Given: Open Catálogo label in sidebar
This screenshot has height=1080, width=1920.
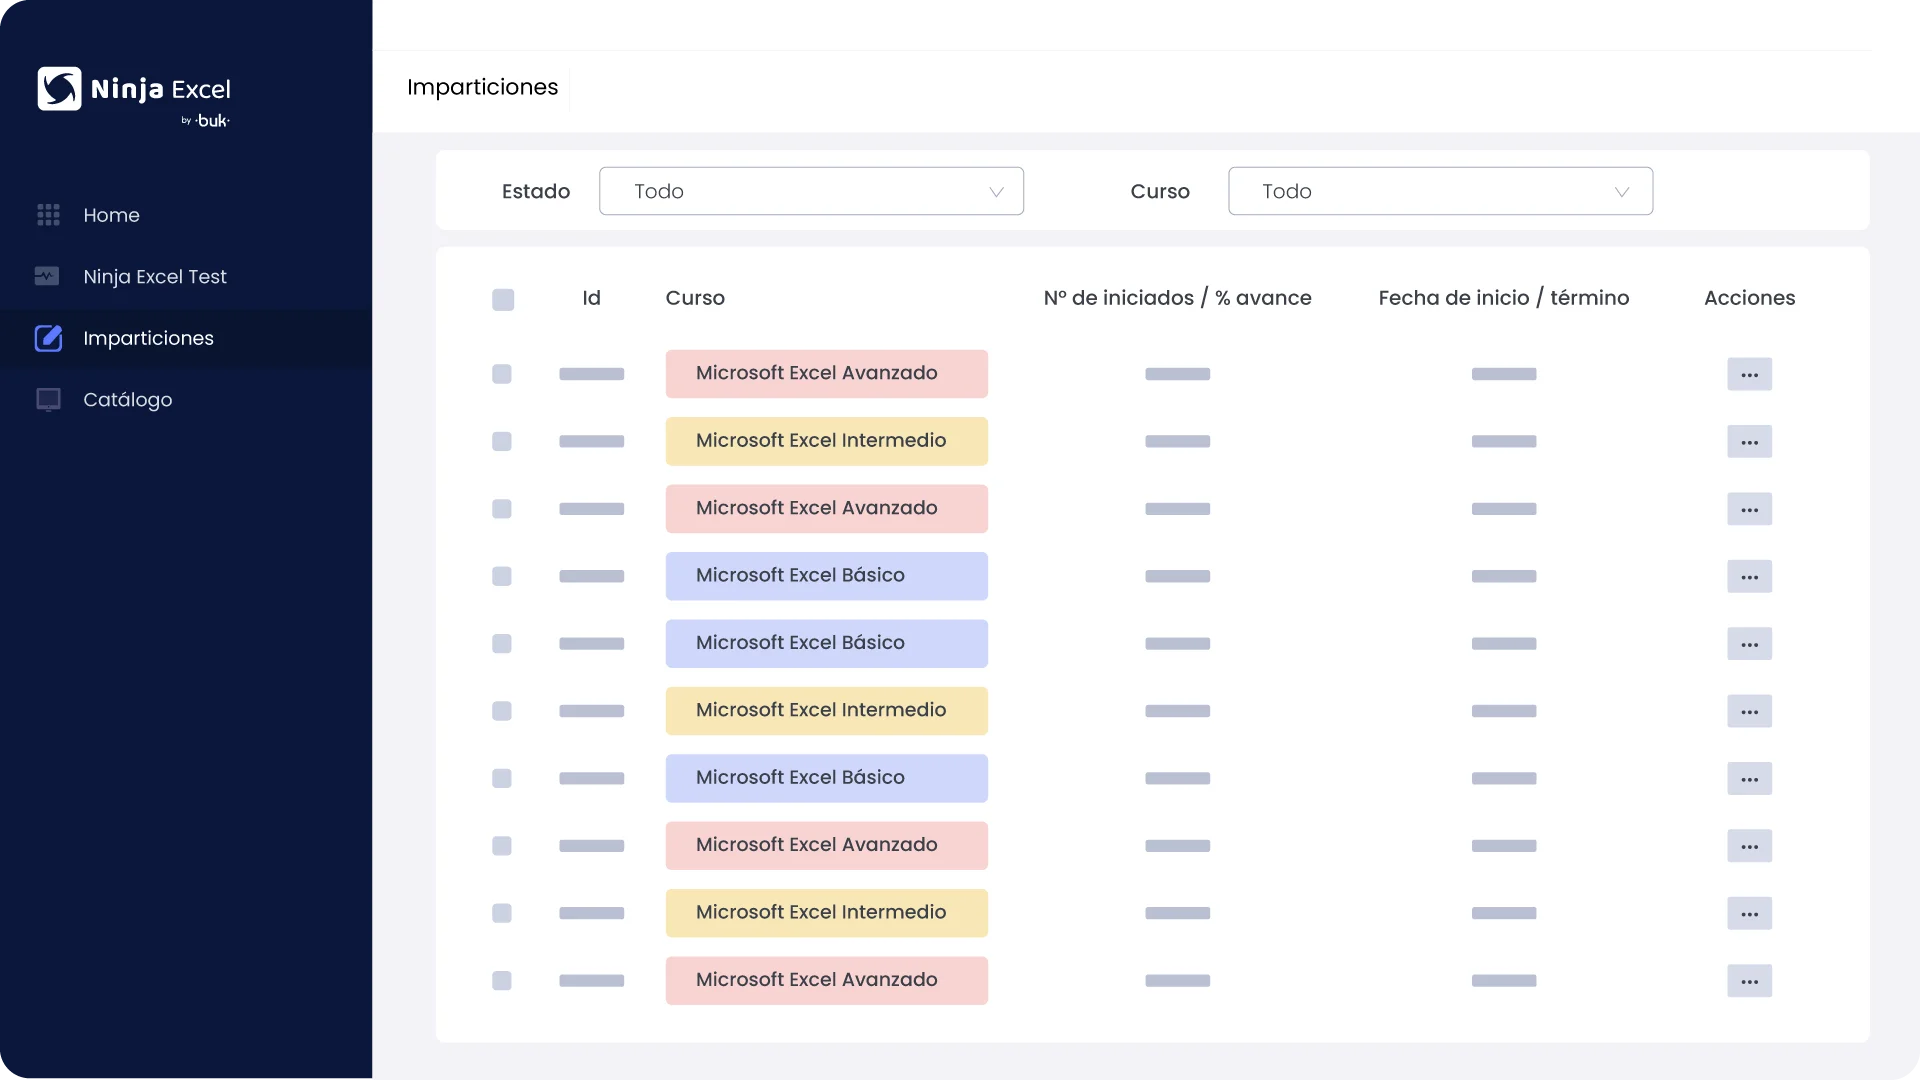Looking at the screenshot, I should tap(127, 400).
